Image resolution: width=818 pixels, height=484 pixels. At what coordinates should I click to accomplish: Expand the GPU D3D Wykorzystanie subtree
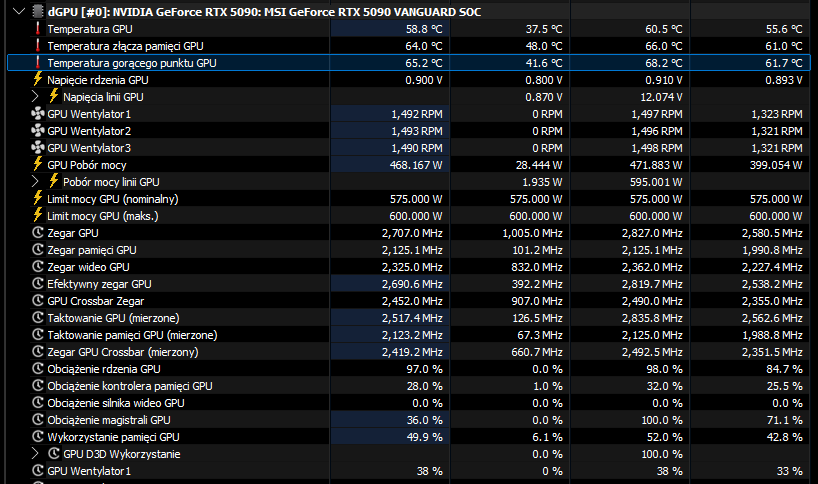35,453
